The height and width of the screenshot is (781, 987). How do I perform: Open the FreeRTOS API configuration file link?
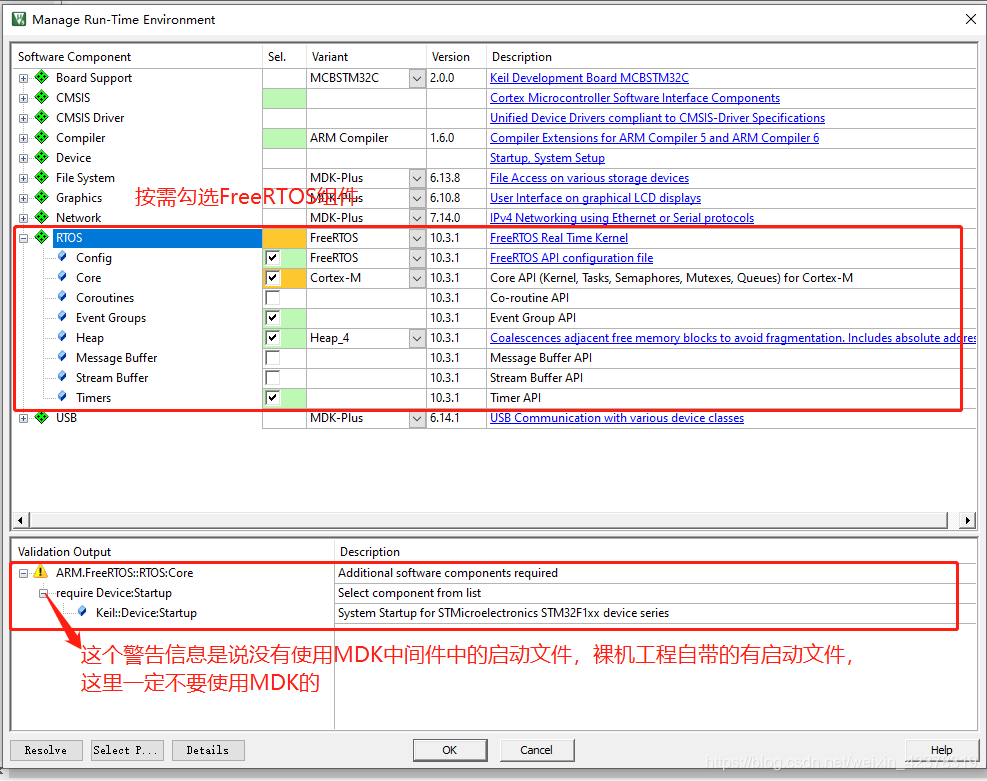pyautogui.click(x=572, y=258)
